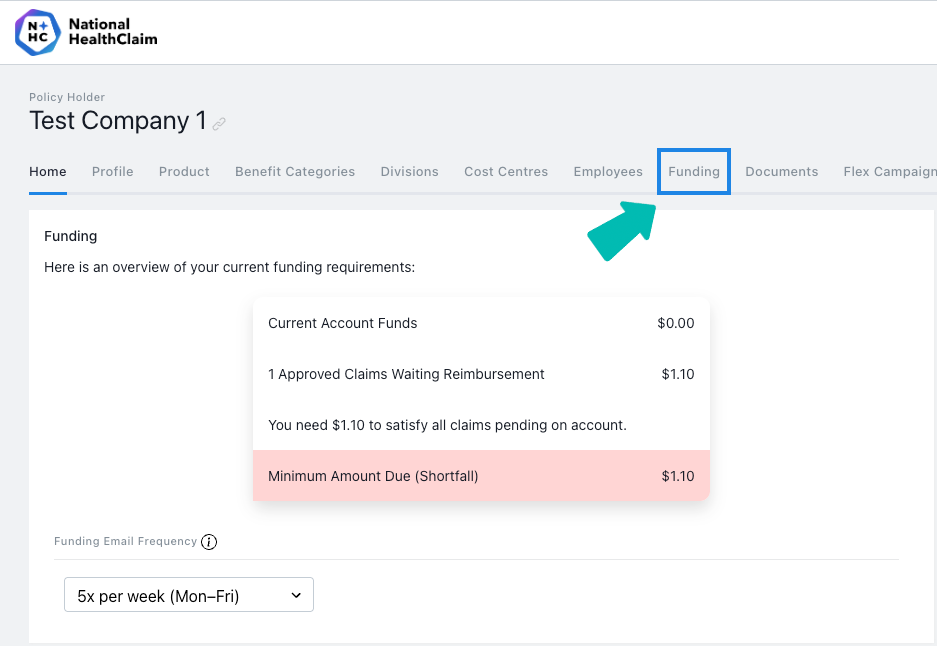The width and height of the screenshot is (937, 646).
Task: Click the link icon beside Test Company 1
Action: click(x=219, y=124)
